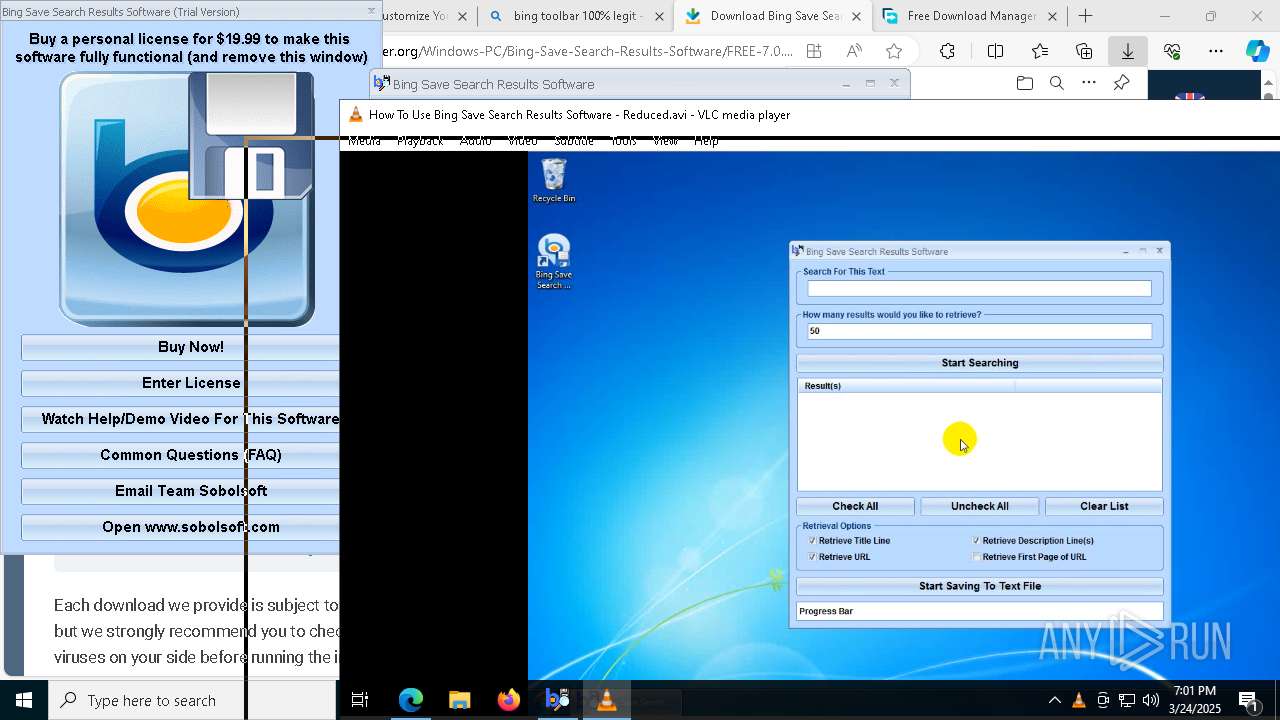Select VLC media player taskbar icon
This screenshot has width=1280, height=720.
click(x=606, y=700)
